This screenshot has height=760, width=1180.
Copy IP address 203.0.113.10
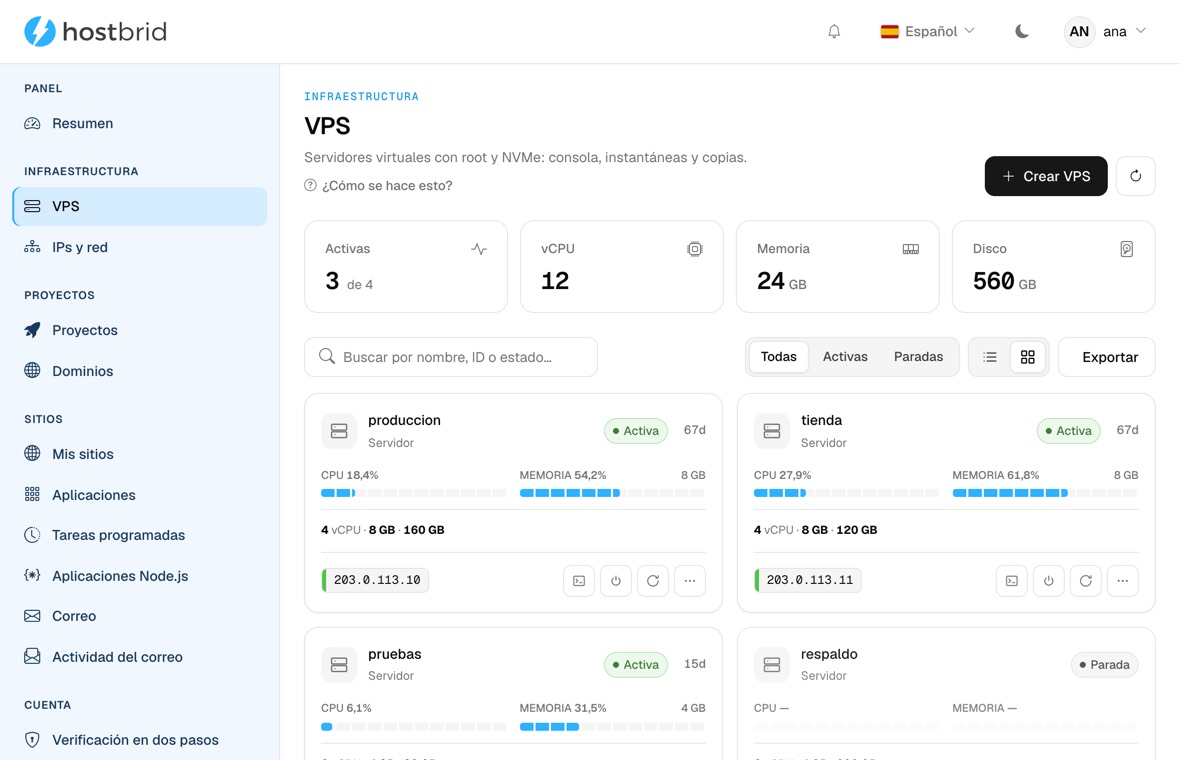pyautogui.click(x=375, y=580)
